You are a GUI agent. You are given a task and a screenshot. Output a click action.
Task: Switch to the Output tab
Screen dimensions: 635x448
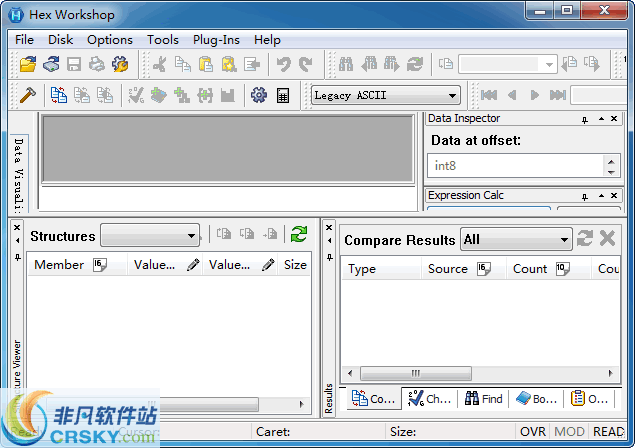pyautogui.click(x=589, y=399)
